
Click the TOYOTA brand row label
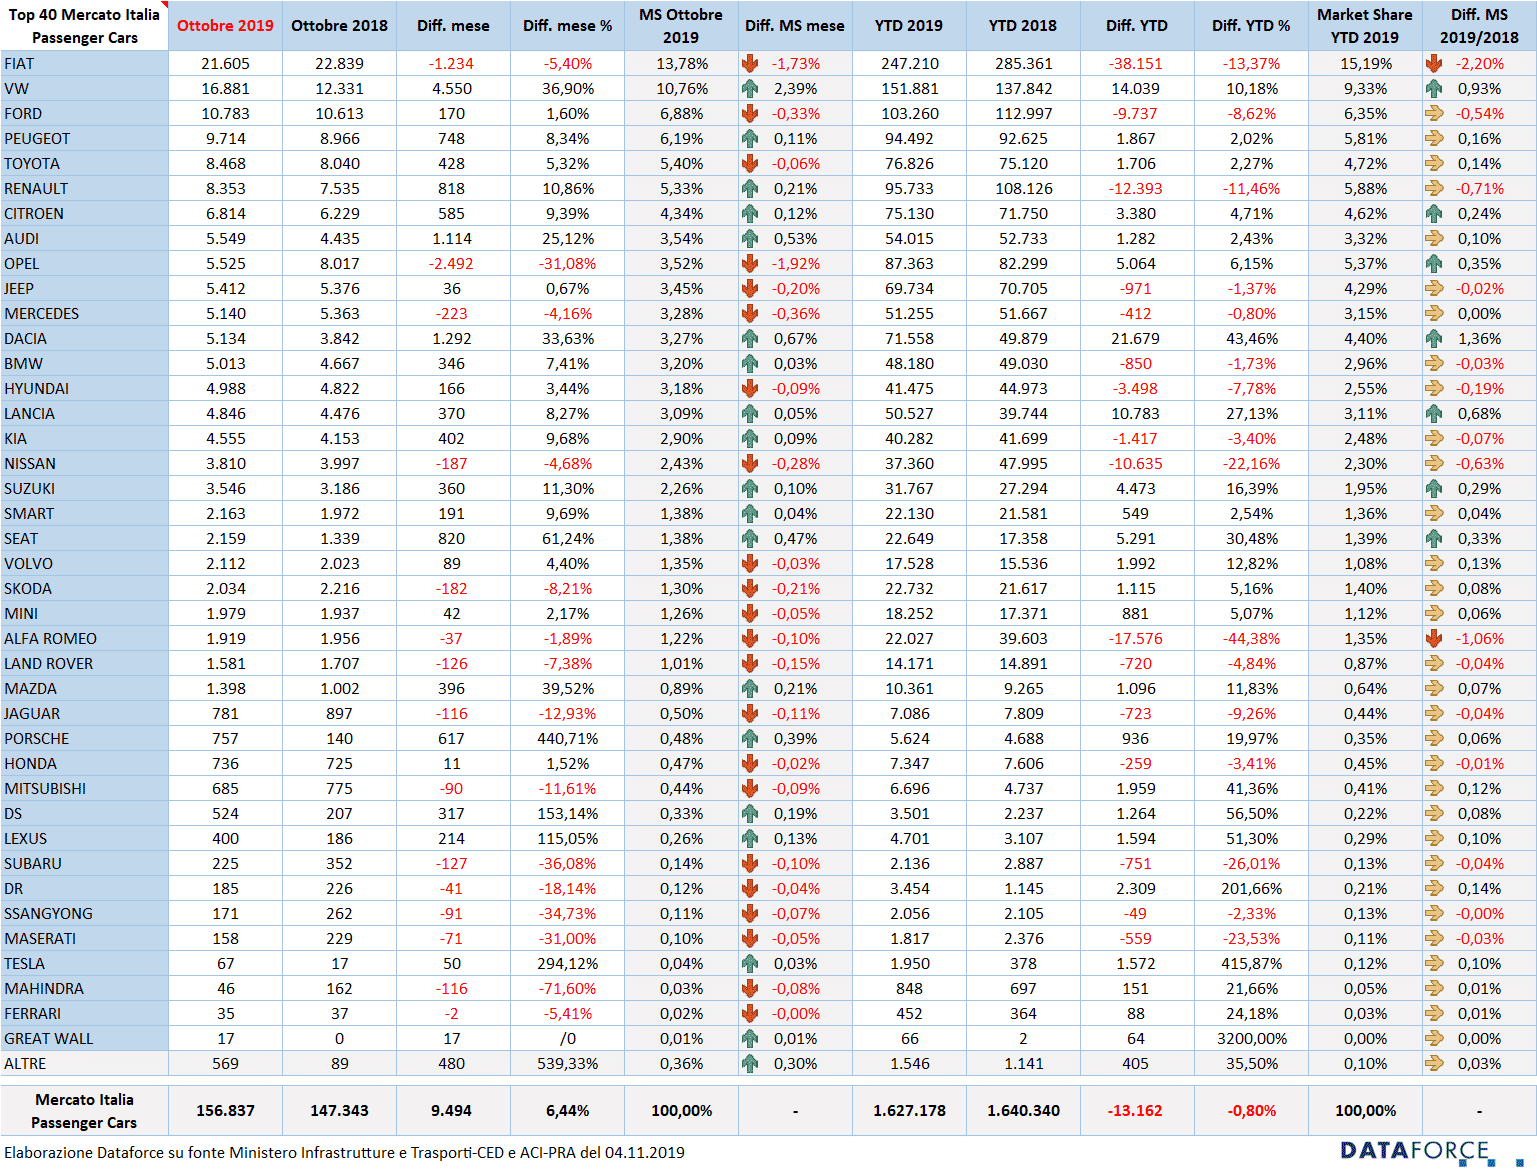pyautogui.click(x=32, y=163)
